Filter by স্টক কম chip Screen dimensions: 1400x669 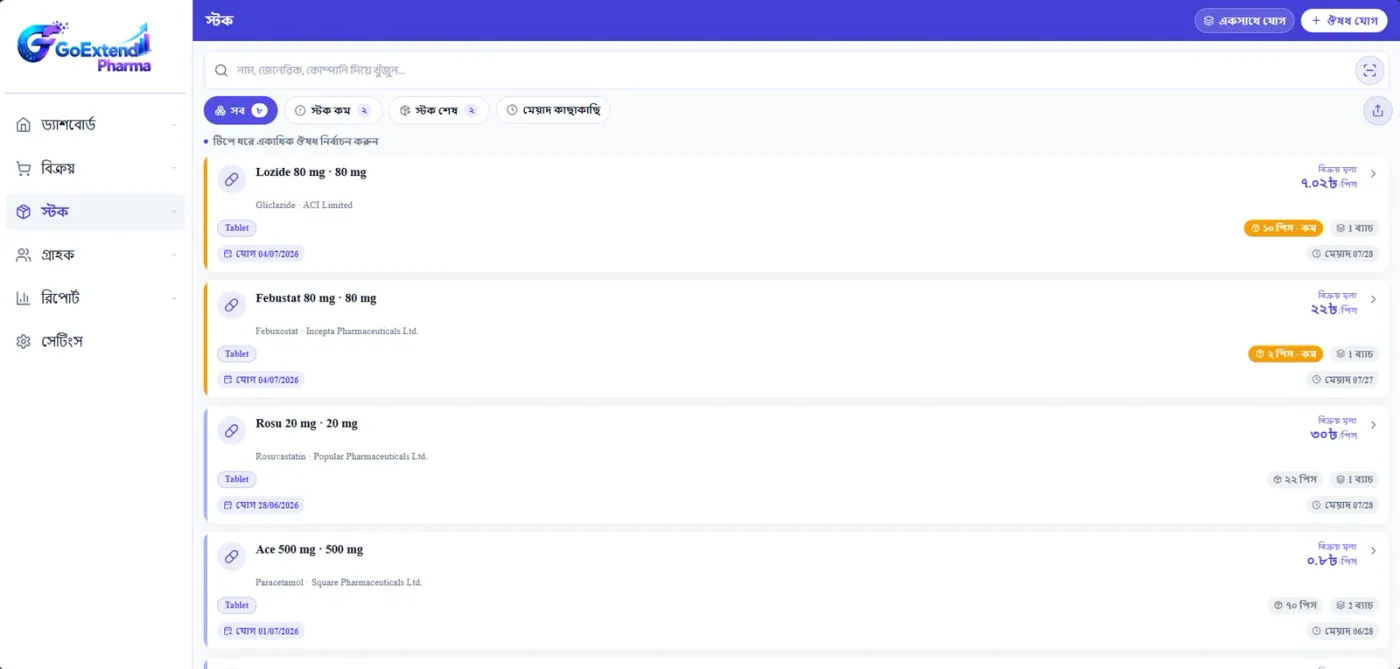(x=334, y=110)
